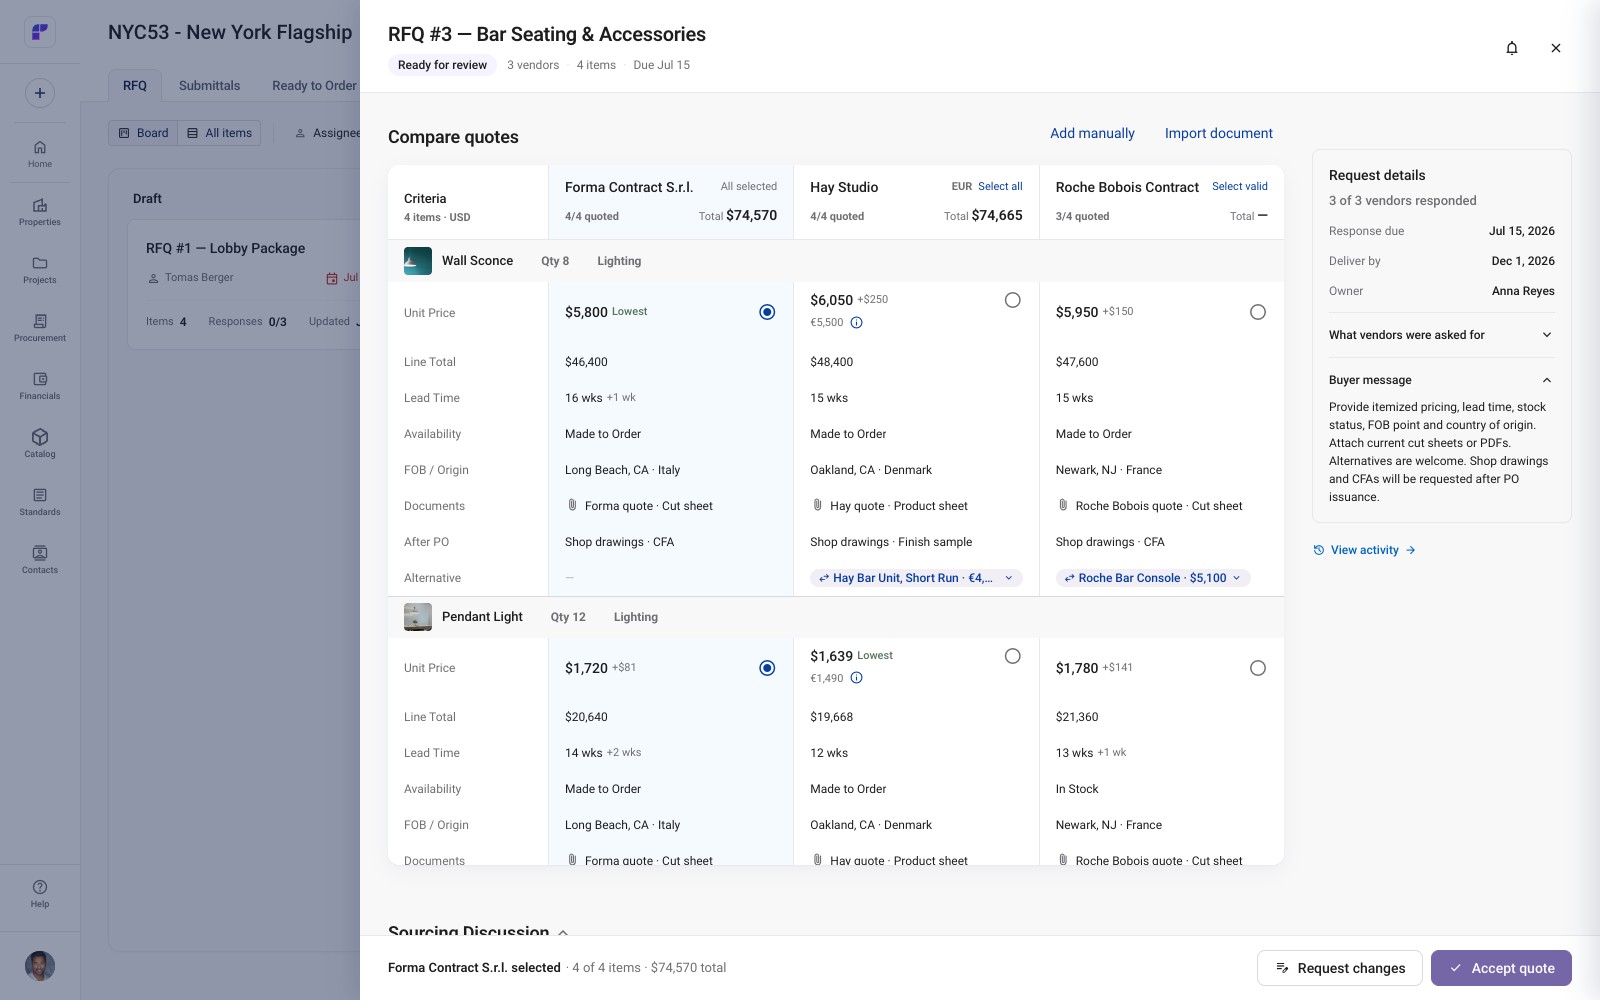Switch to All items view

219,133
